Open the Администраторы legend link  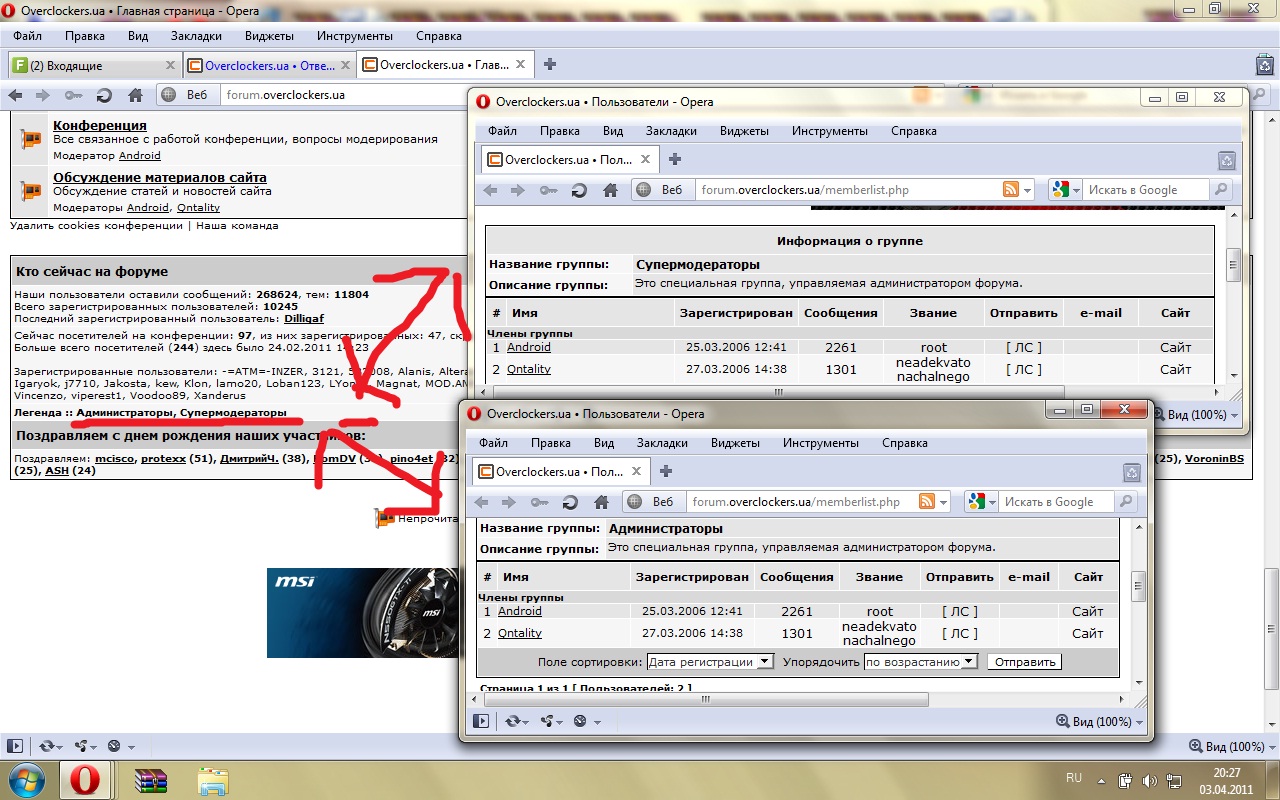point(124,413)
